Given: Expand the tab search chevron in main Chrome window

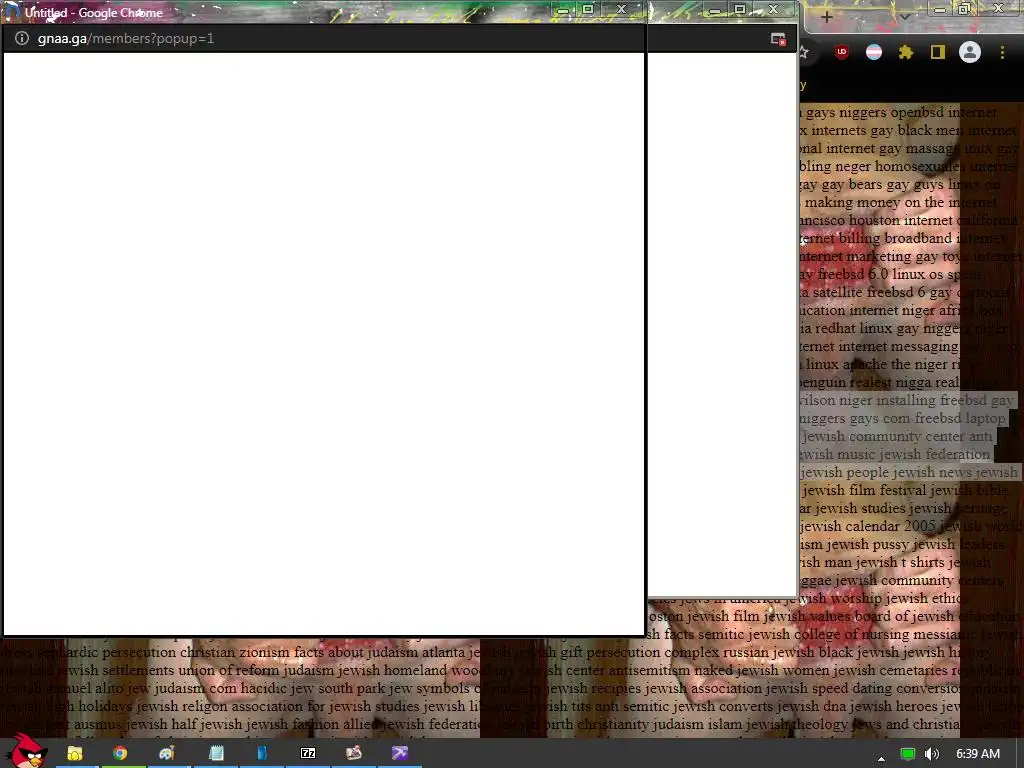Looking at the screenshot, I should 905,16.
